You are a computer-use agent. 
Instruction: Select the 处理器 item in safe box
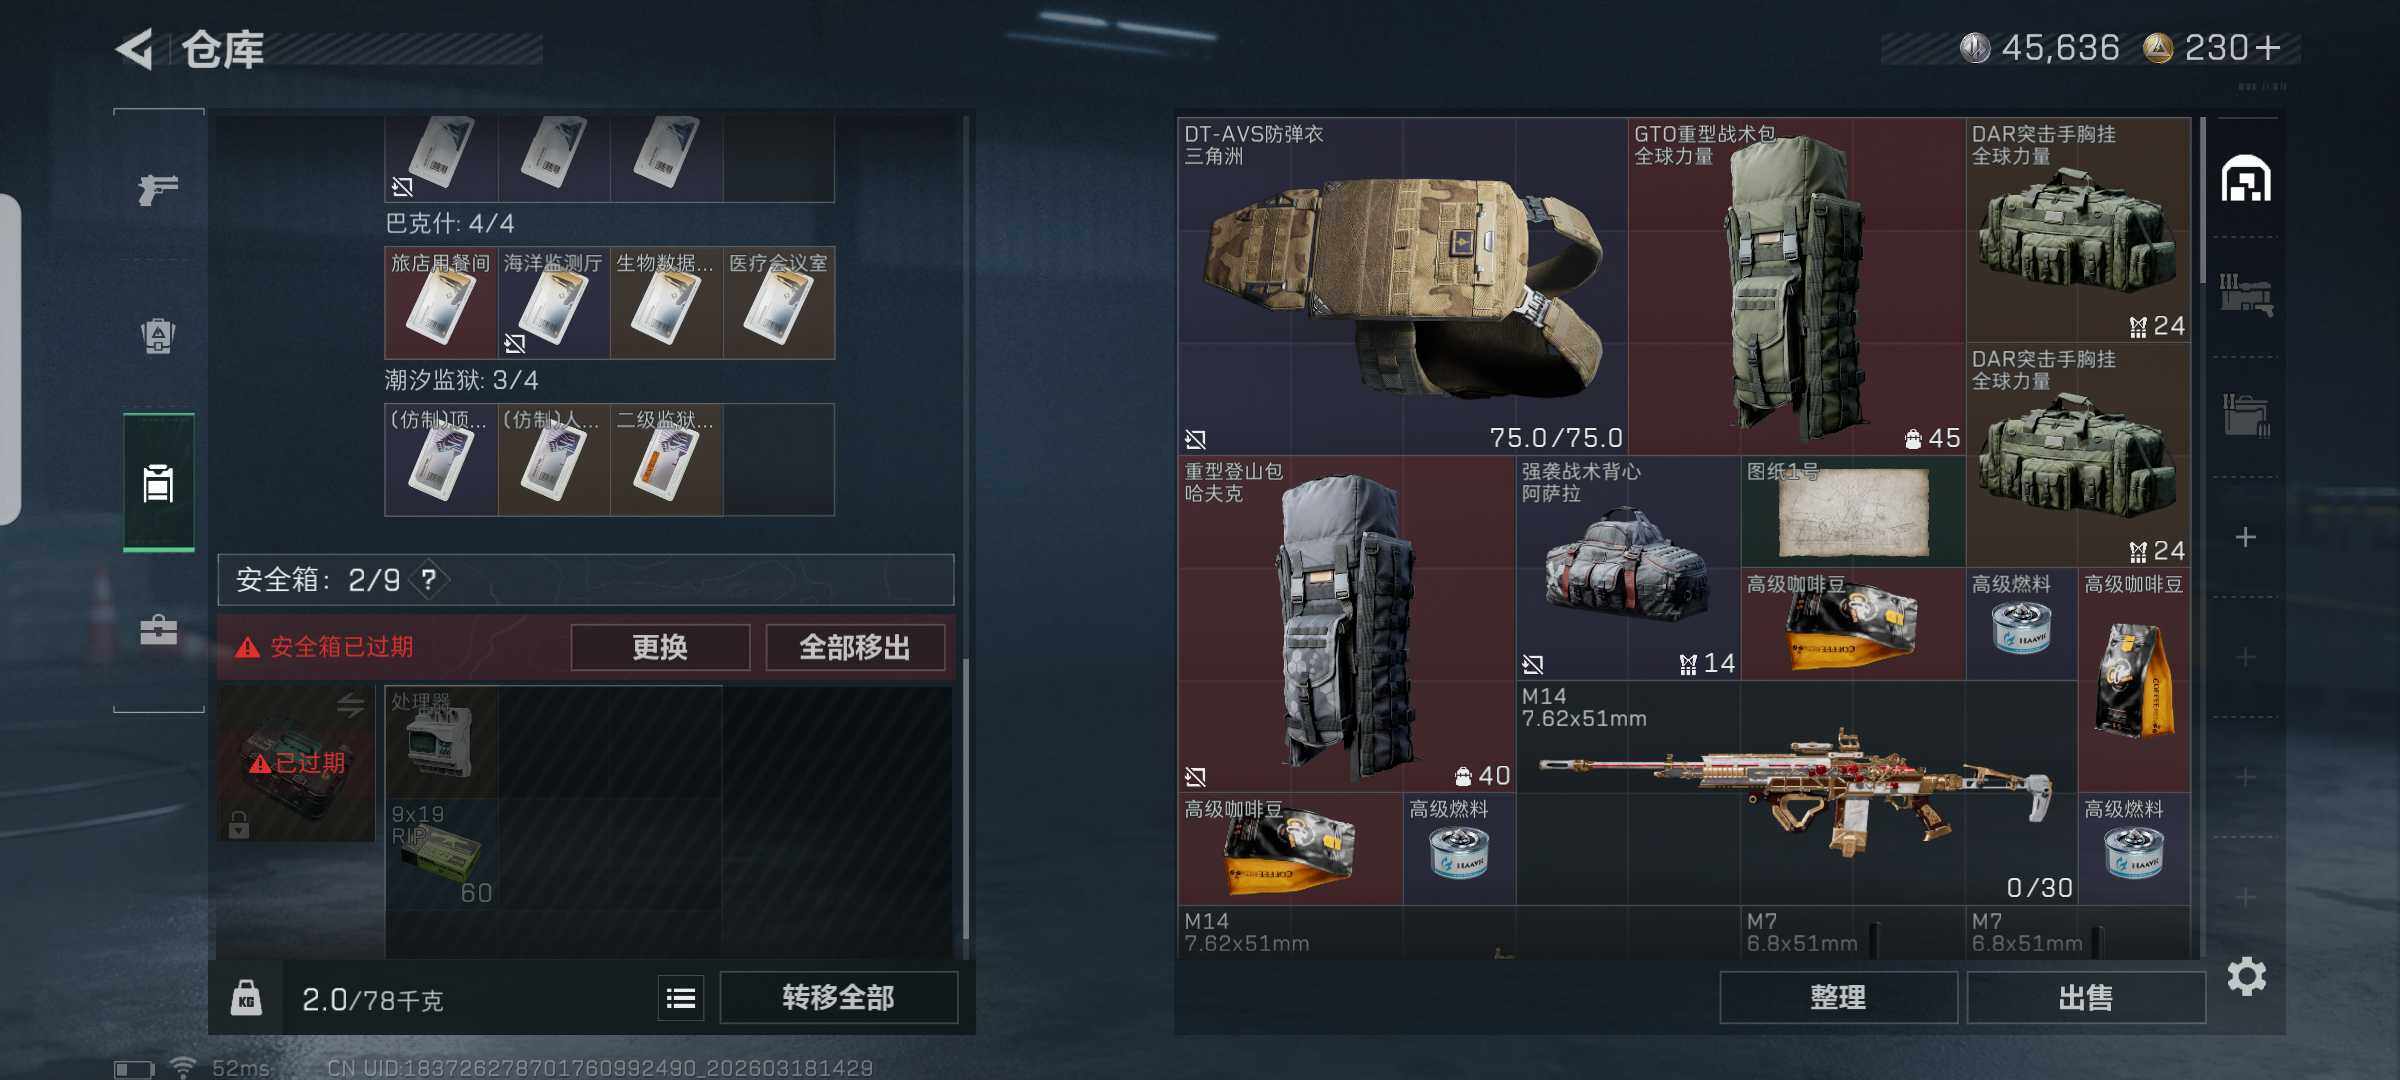(x=441, y=742)
